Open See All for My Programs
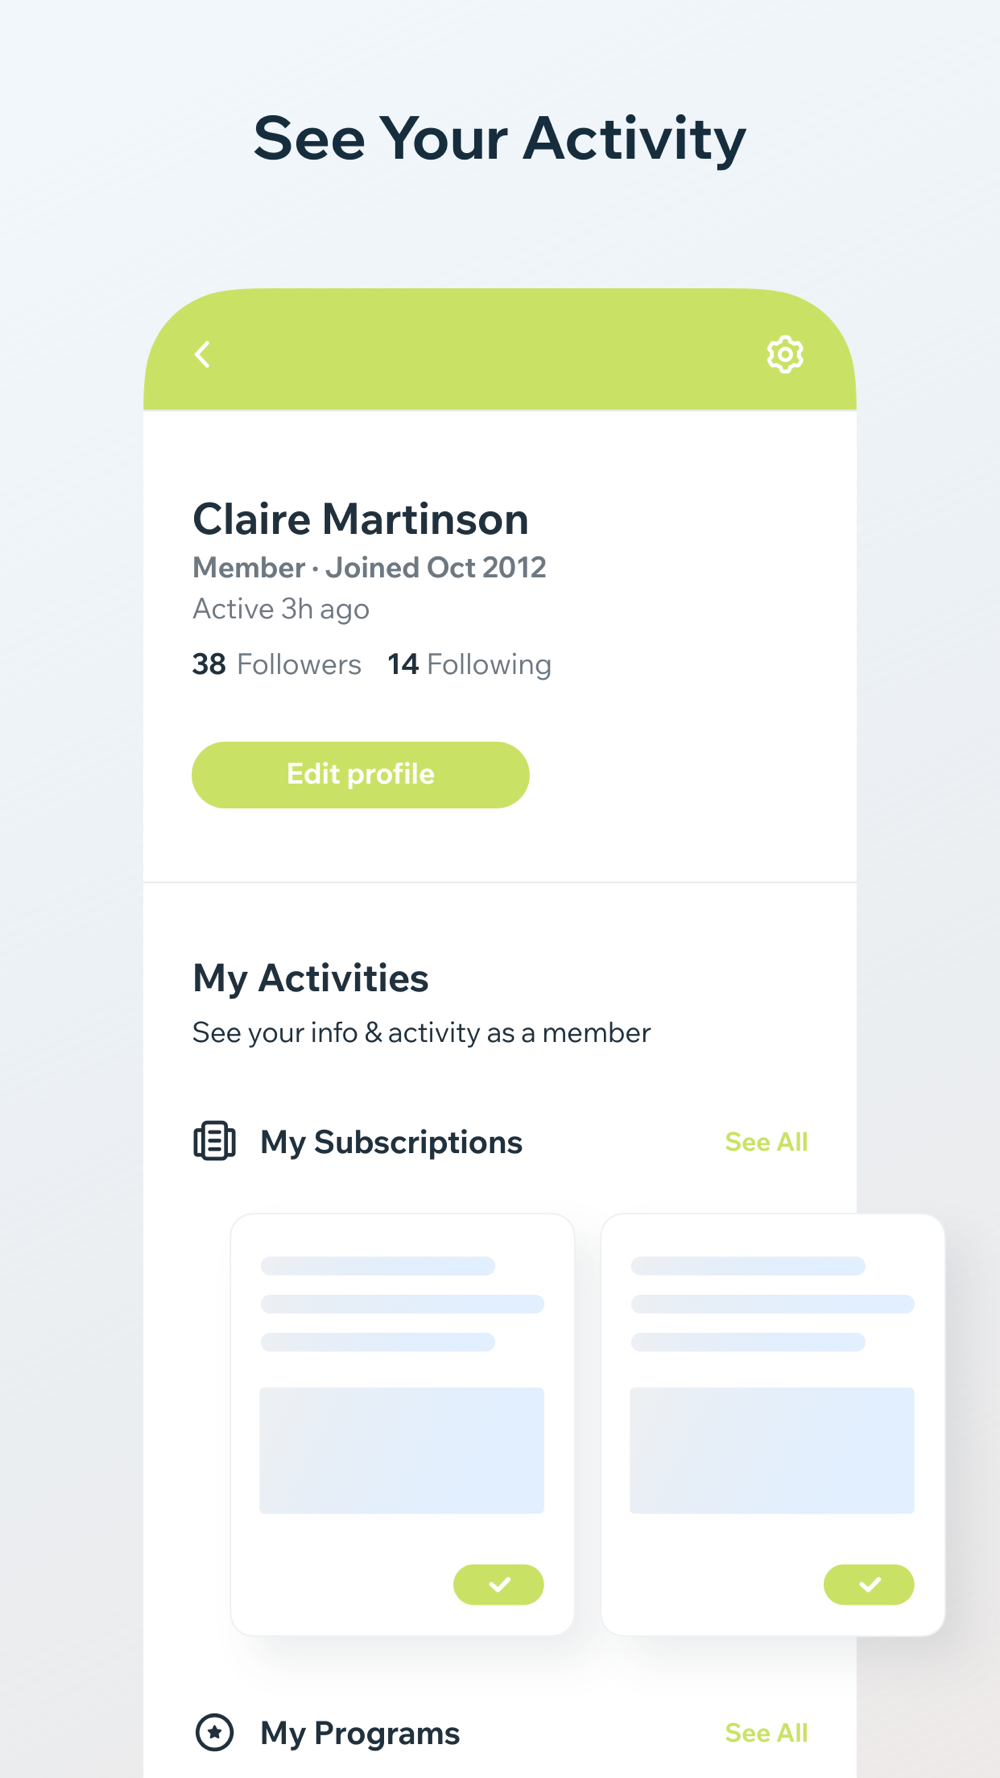This screenshot has height=1778, width=1000. [766, 1733]
